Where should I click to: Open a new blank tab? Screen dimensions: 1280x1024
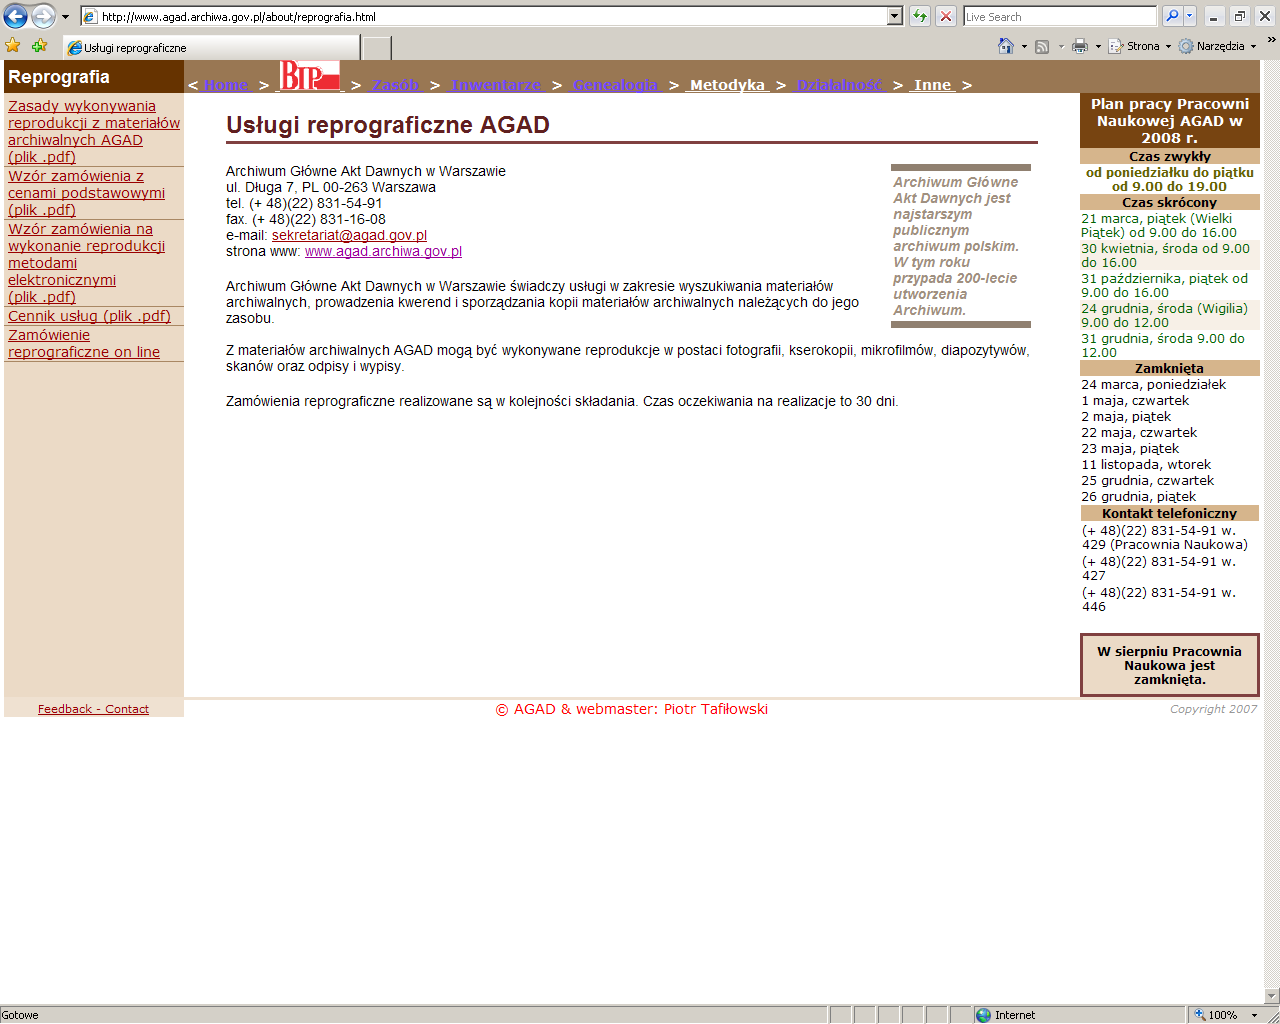[376, 47]
